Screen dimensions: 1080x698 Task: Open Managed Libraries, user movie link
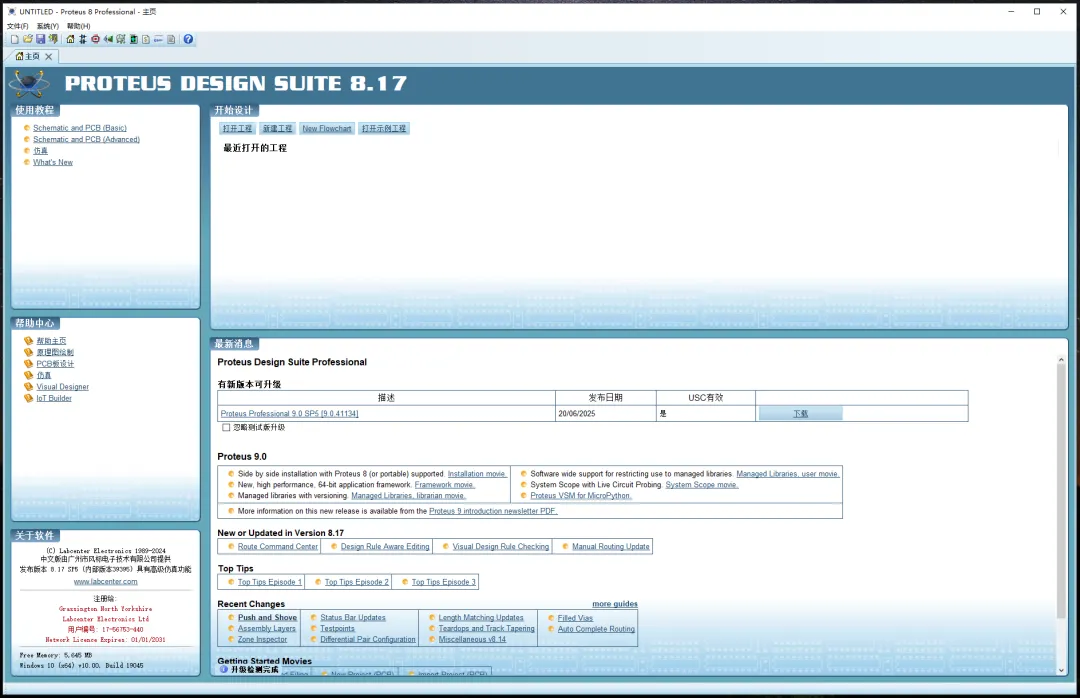788,474
